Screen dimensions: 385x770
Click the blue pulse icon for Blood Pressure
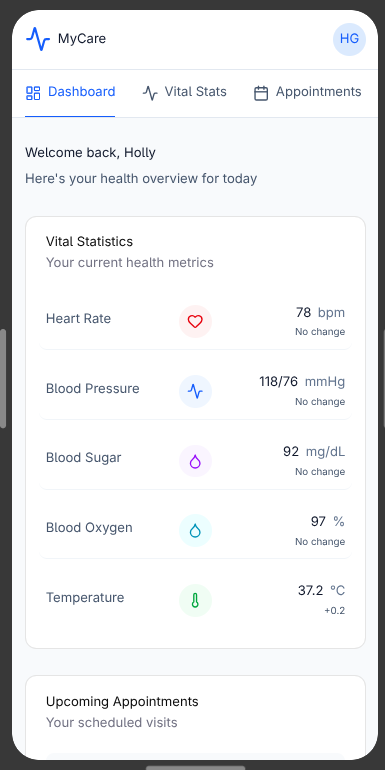click(195, 391)
